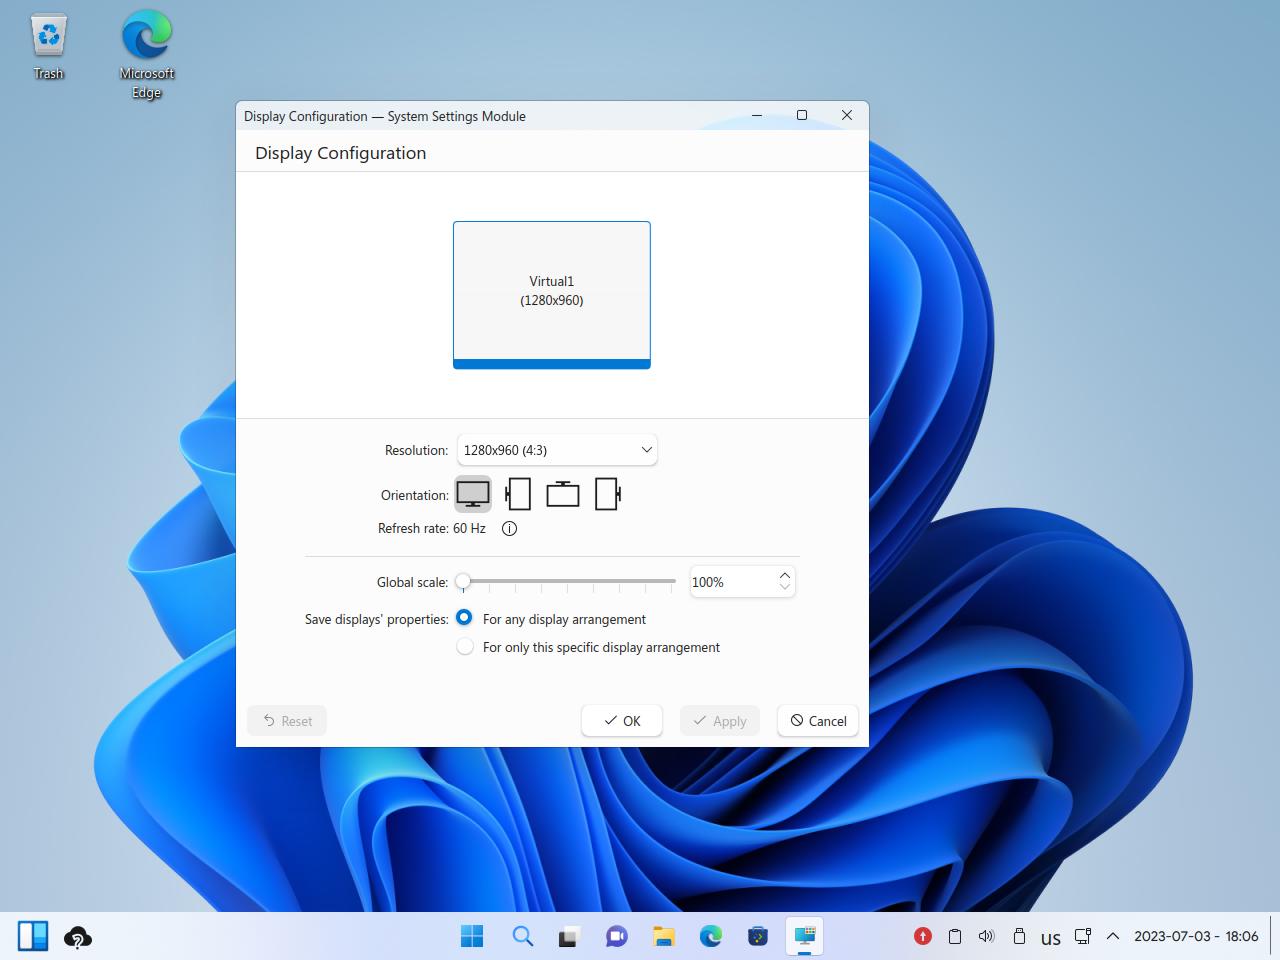Viewport: 1280px width, 960px height.
Task: Click the Cancel button
Action: click(818, 721)
